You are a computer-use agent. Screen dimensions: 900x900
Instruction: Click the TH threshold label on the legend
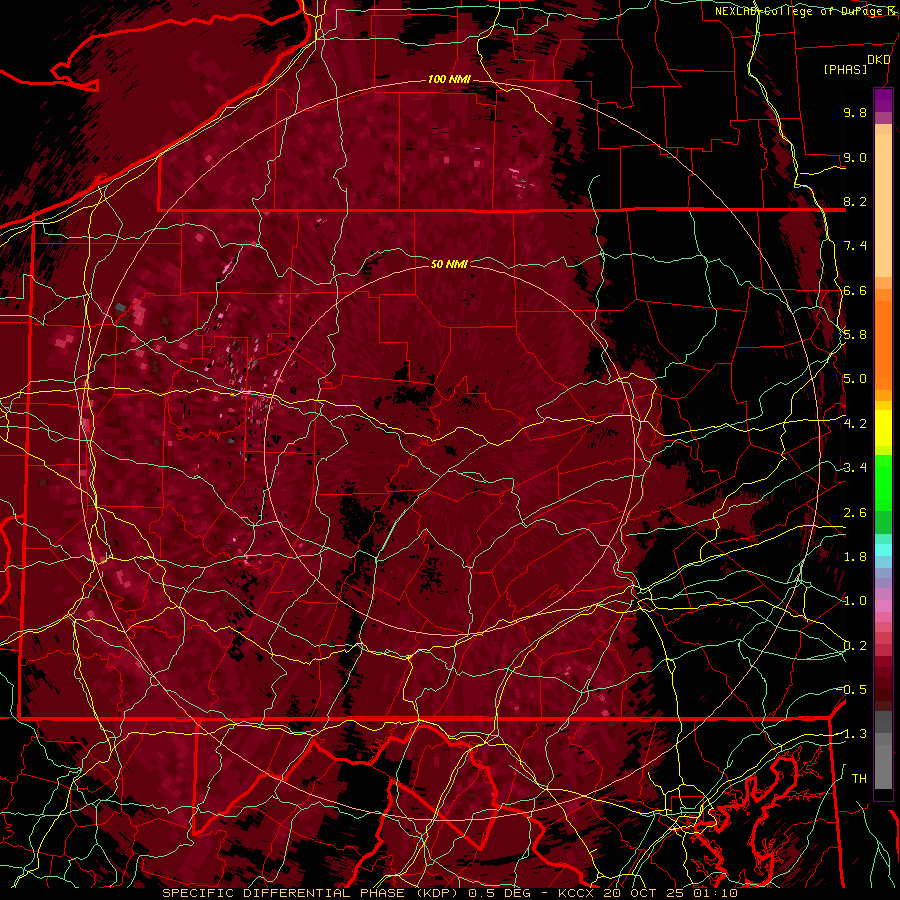pos(859,779)
